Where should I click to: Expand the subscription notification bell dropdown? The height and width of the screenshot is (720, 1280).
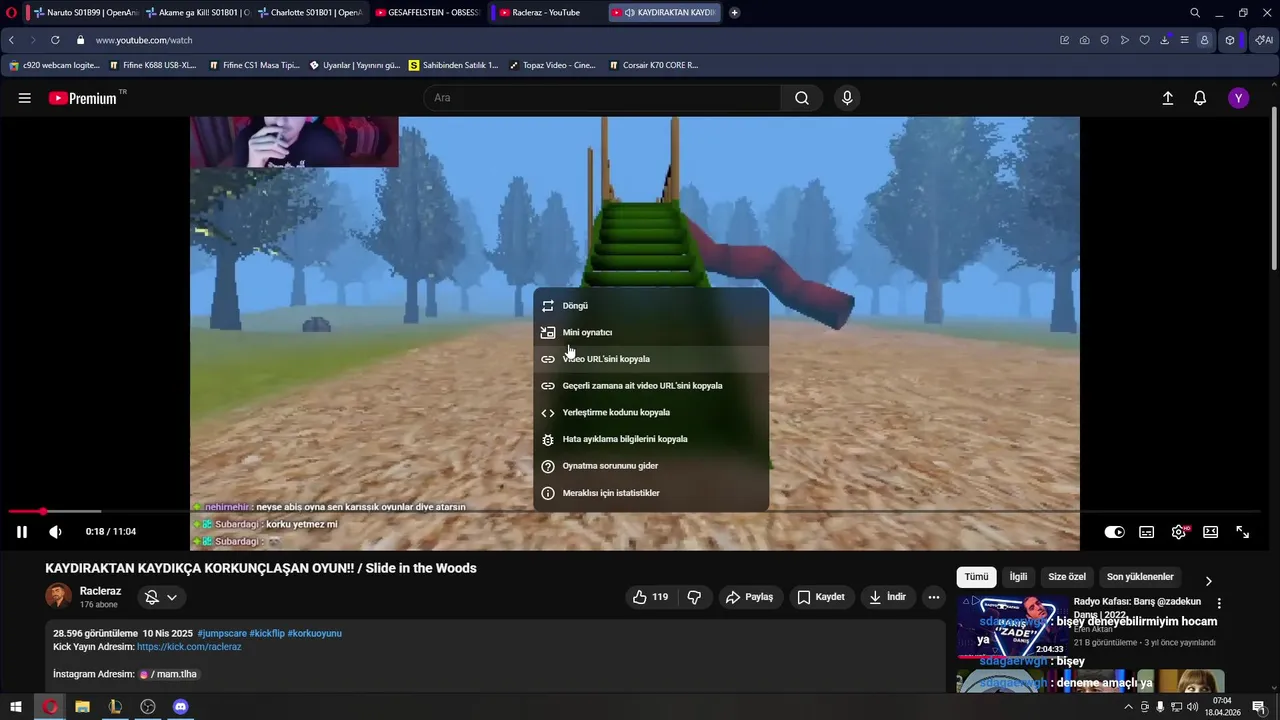click(x=161, y=597)
